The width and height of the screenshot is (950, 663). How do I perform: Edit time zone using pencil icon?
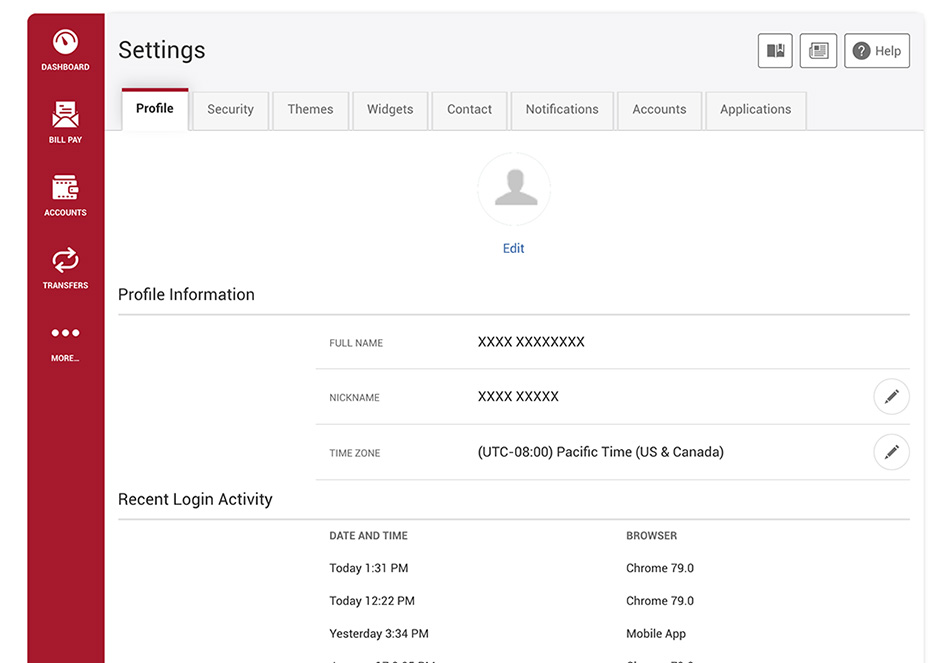(x=891, y=452)
